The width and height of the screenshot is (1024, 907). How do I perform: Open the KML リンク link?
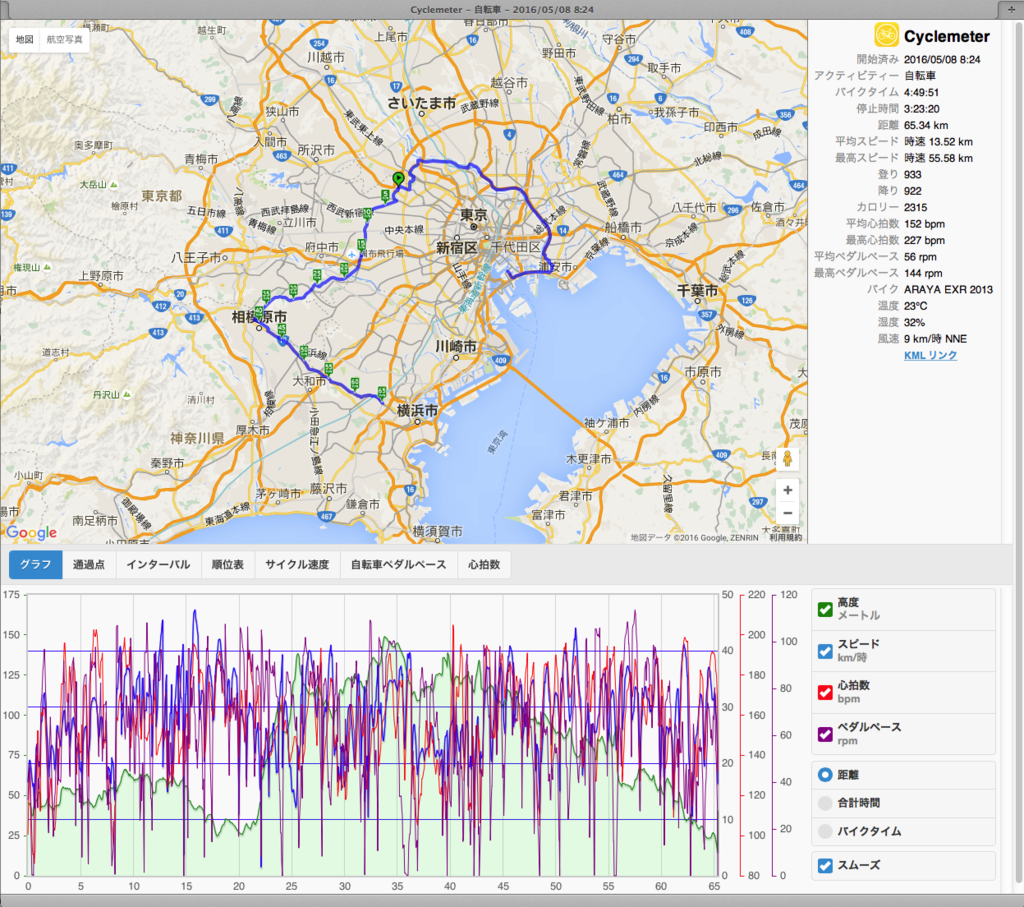[x=931, y=355]
